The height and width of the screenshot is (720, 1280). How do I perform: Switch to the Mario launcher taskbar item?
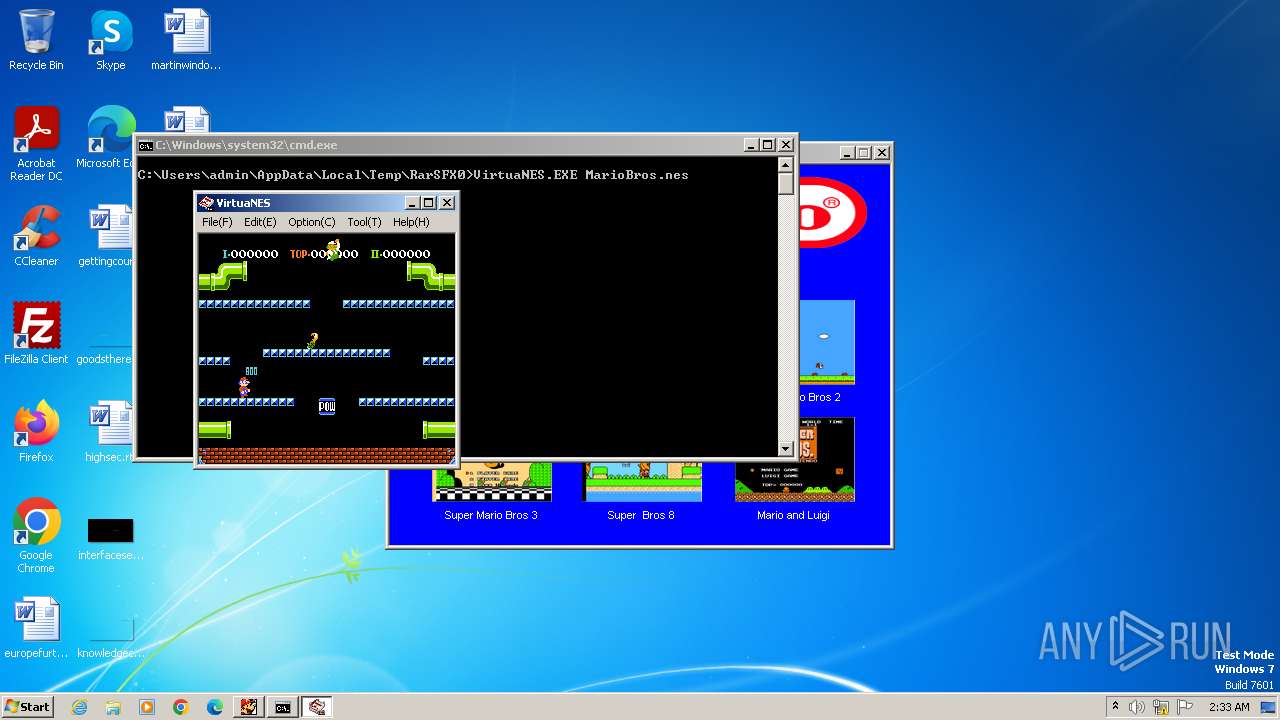249,707
